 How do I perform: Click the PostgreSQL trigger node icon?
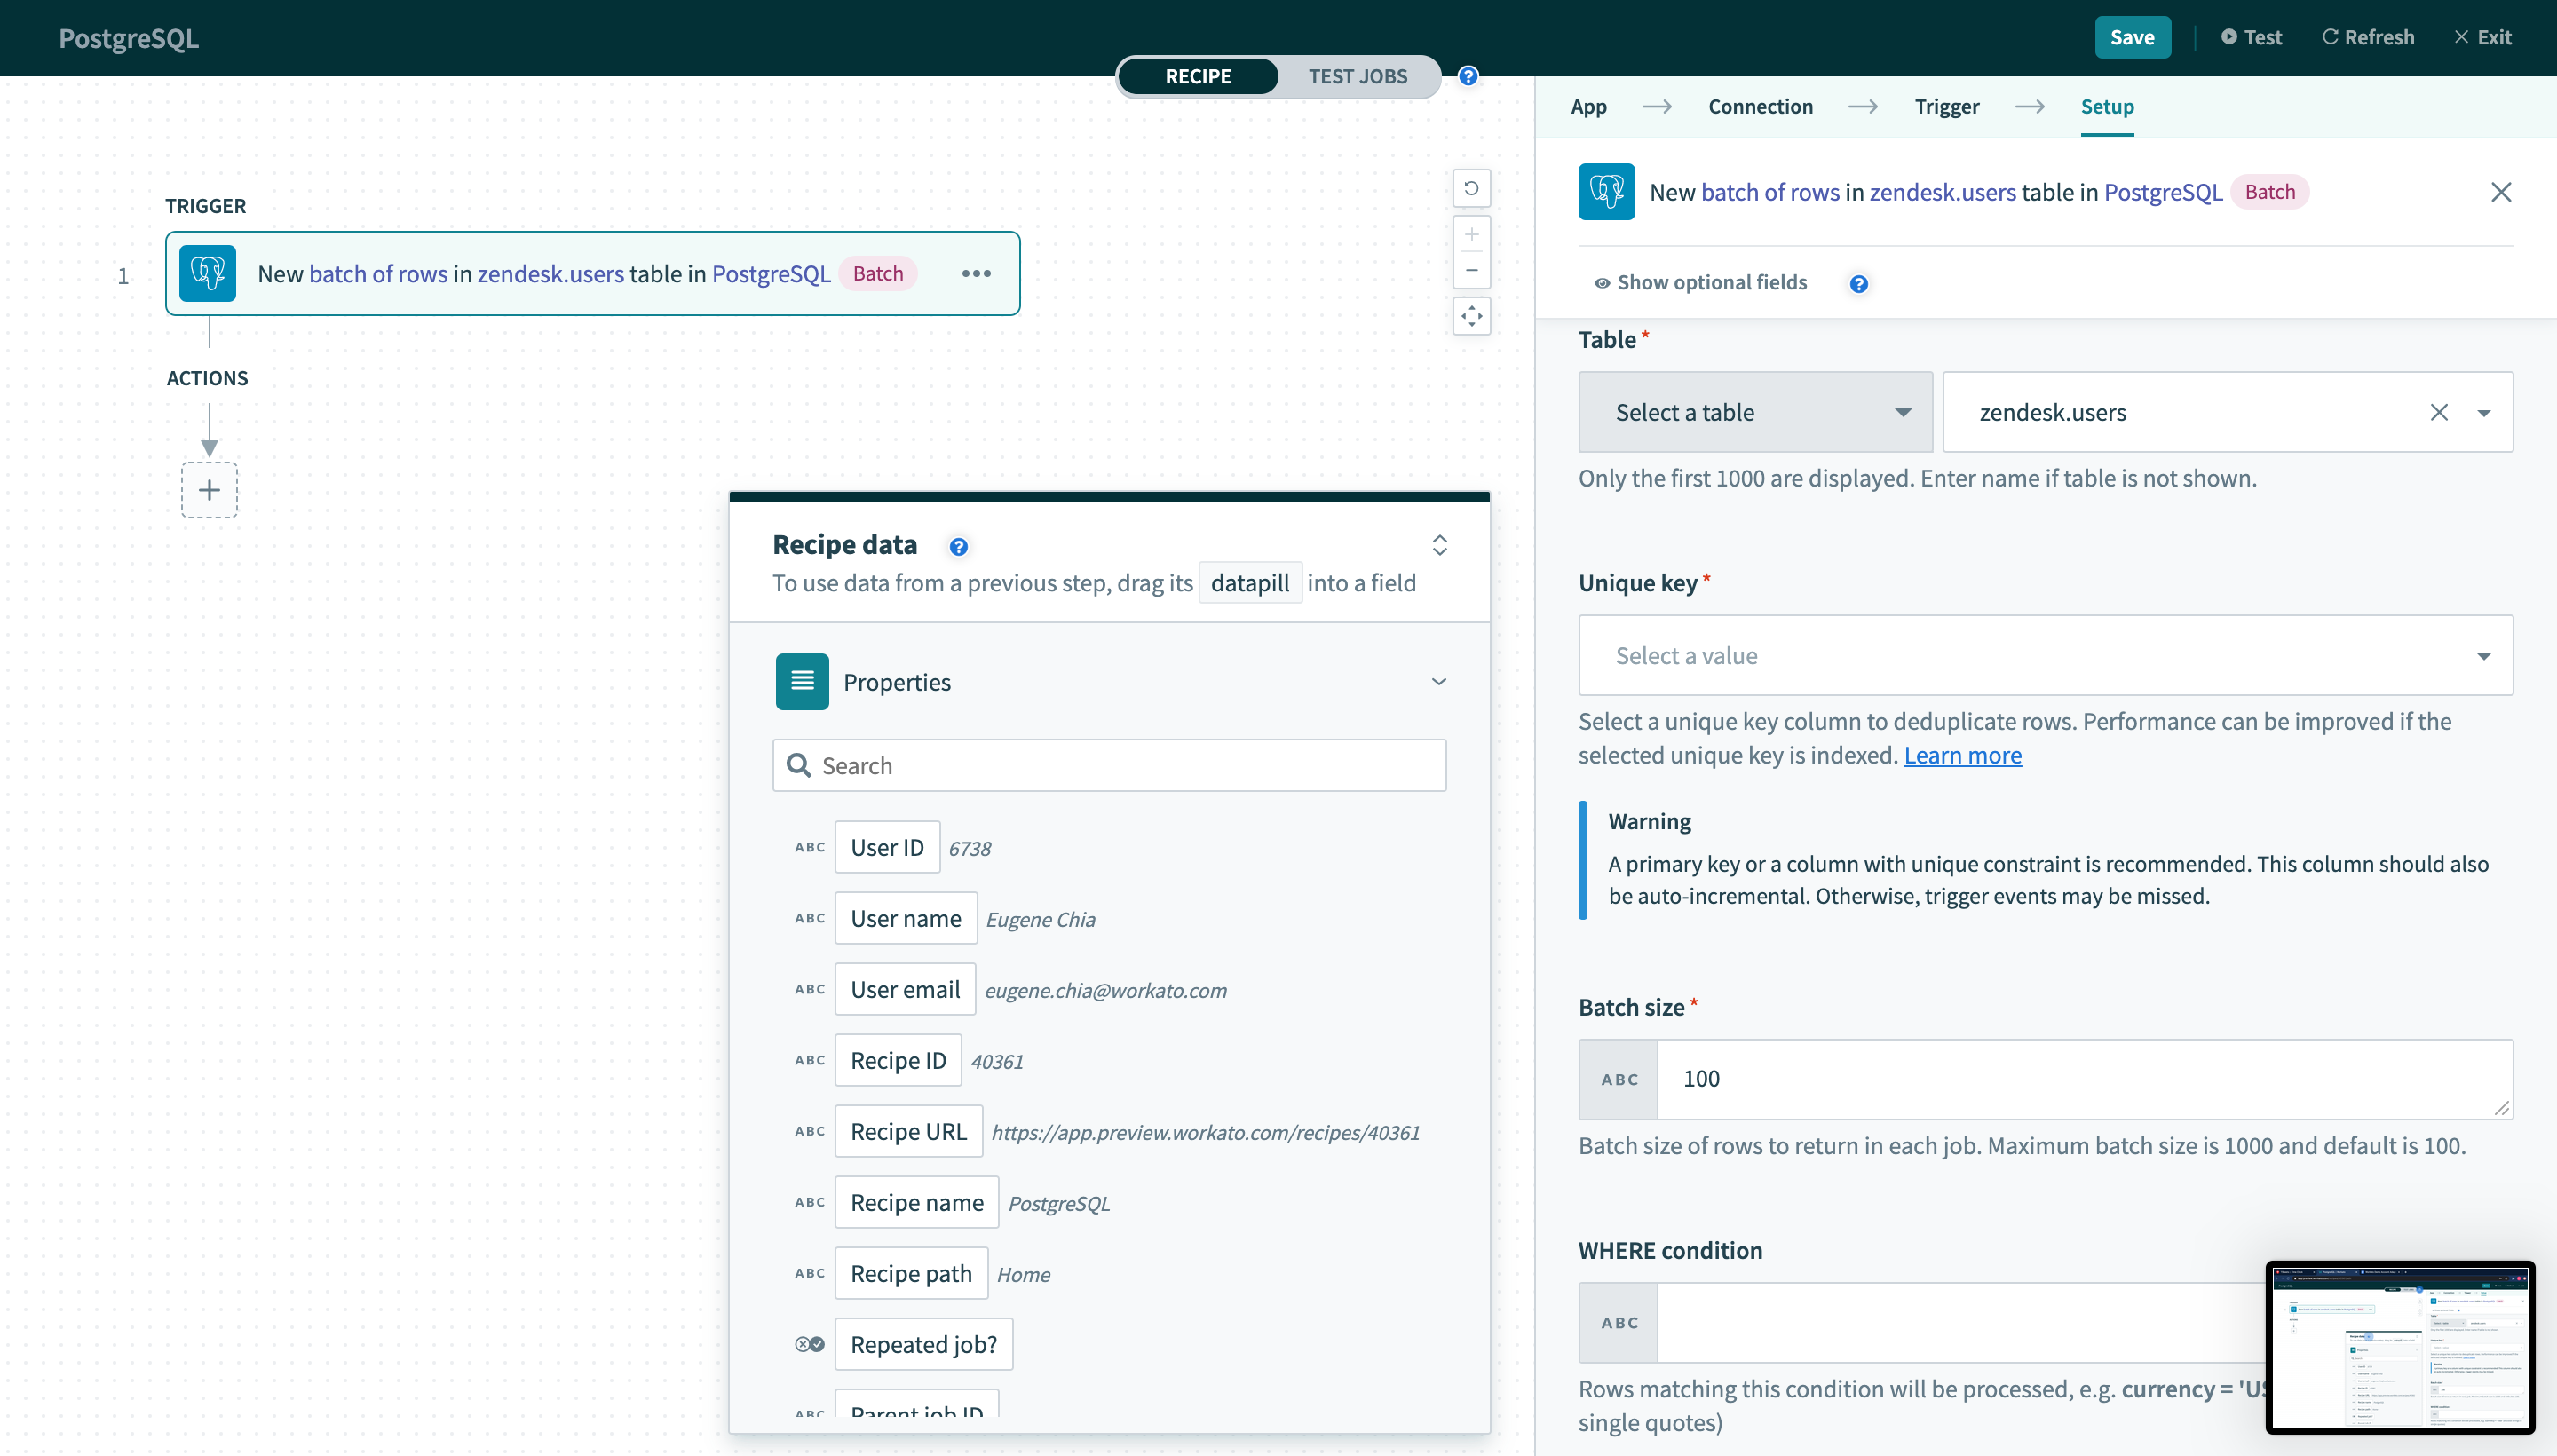[210, 273]
